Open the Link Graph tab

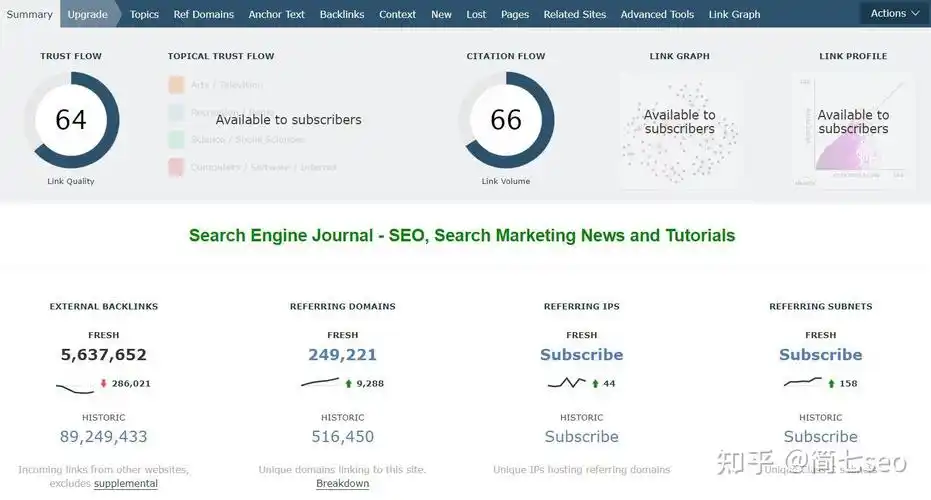[x=734, y=14]
